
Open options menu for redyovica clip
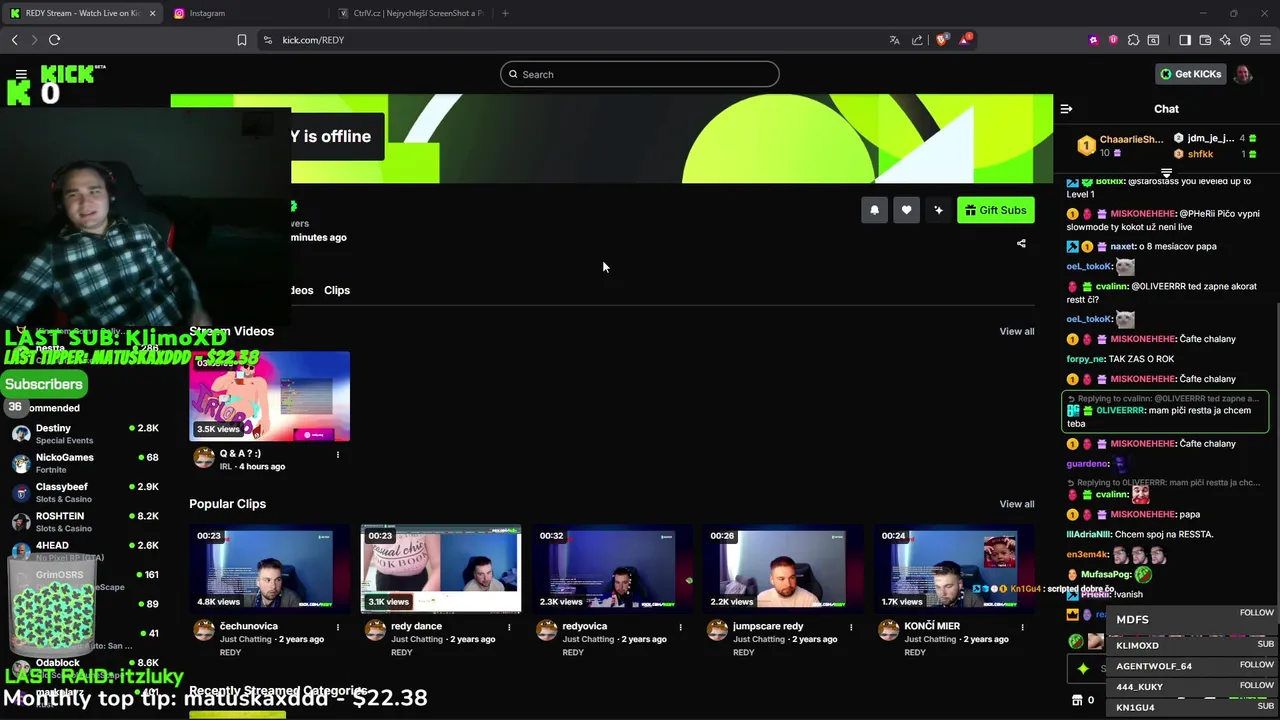[680, 627]
